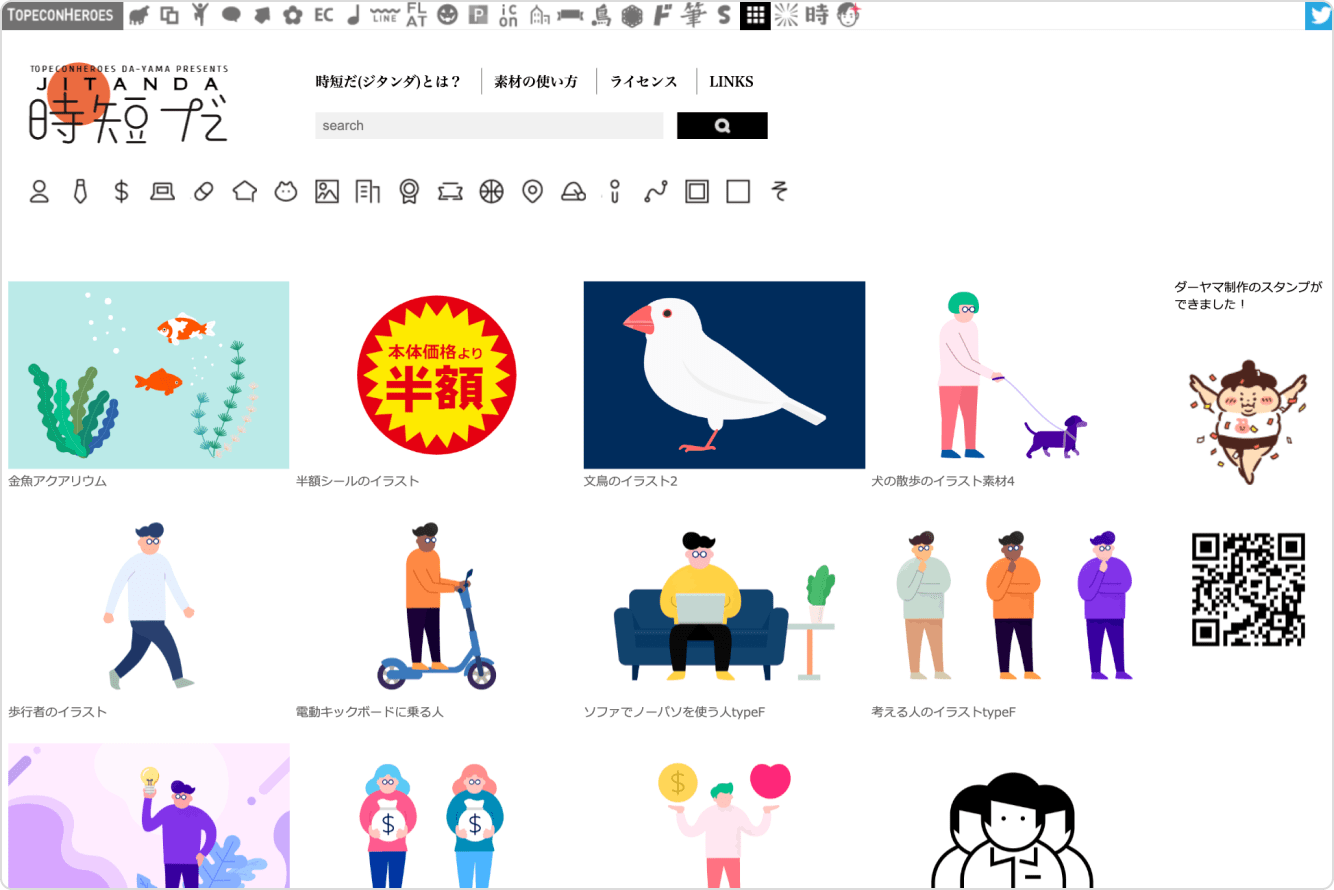Image resolution: width=1334 pixels, height=890 pixels.
Task: Click the QR code image
Action: pyautogui.click(x=1248, y=590)
